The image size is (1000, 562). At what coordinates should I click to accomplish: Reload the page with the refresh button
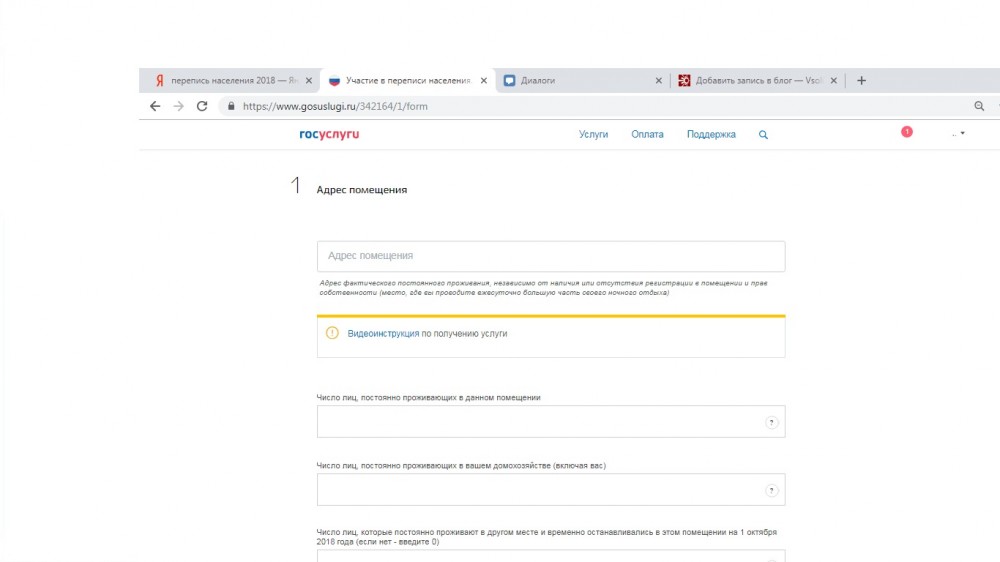tap(202, 106)
